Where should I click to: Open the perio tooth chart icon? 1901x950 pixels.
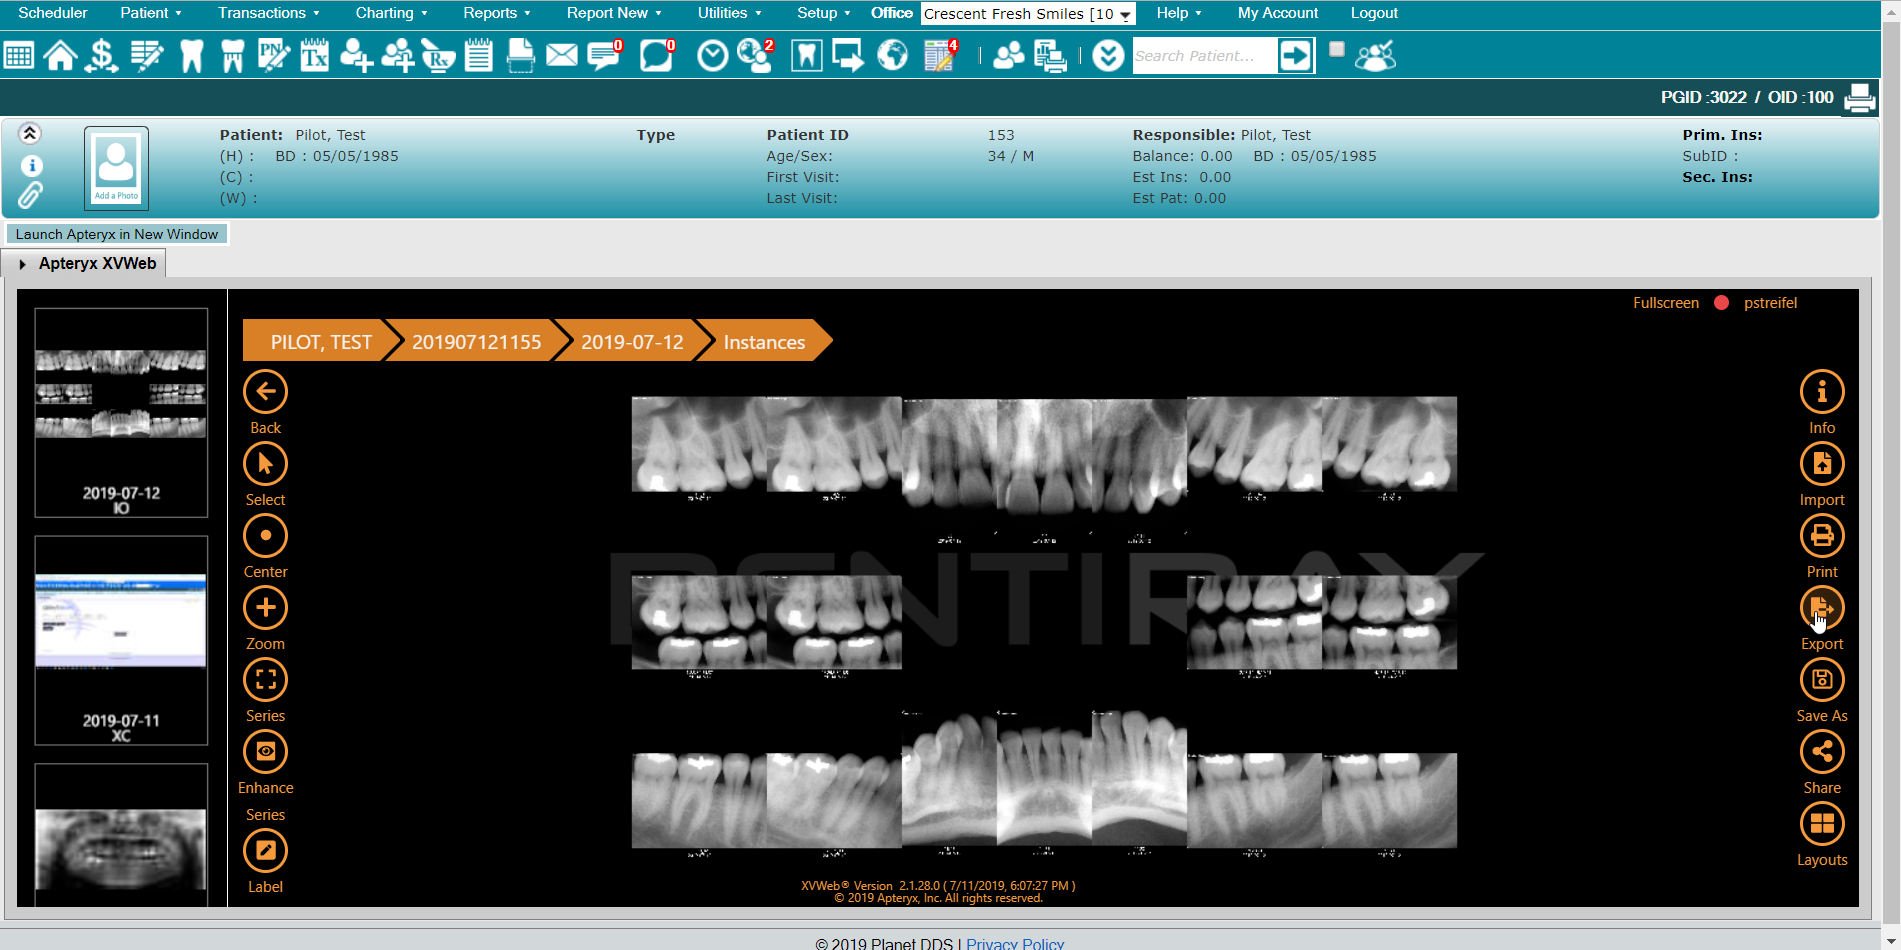232,55
